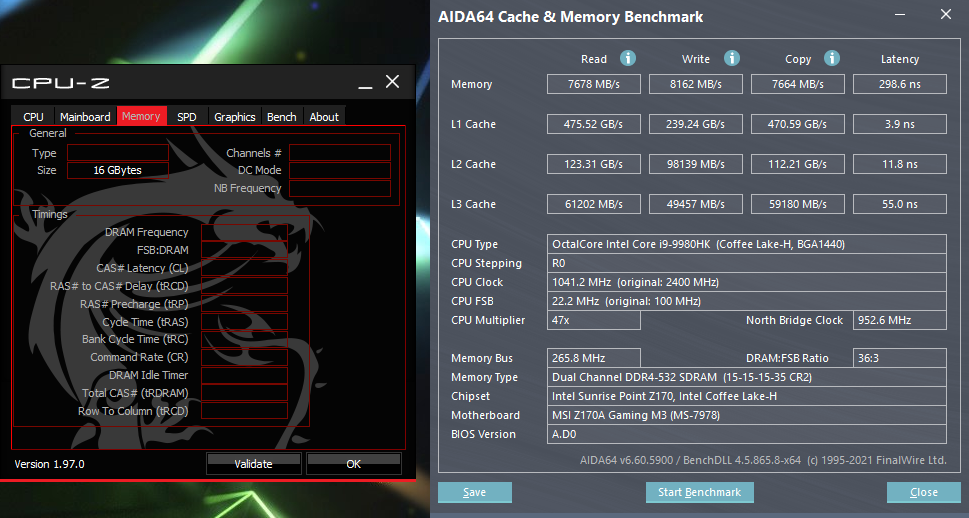Click the DRAM:FSB Ratio value 36:3
This screenshot has height=518, width=969.
900,358
